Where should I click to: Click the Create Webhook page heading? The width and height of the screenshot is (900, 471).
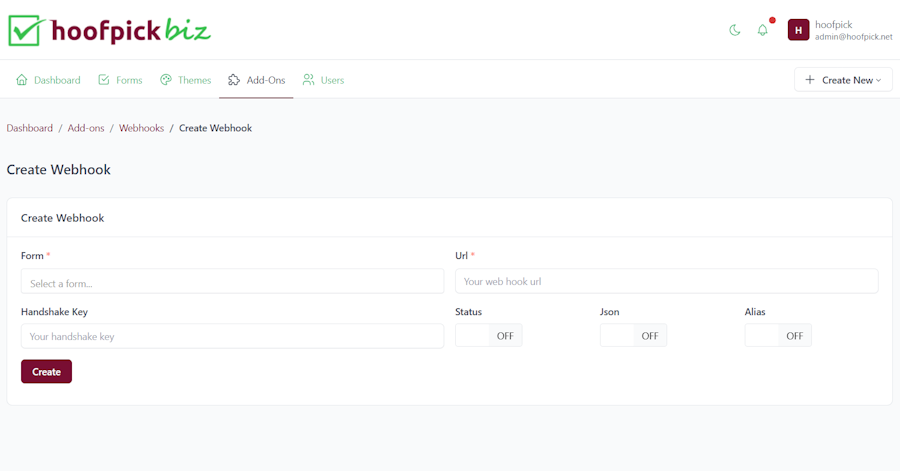(x=59, y=170)
